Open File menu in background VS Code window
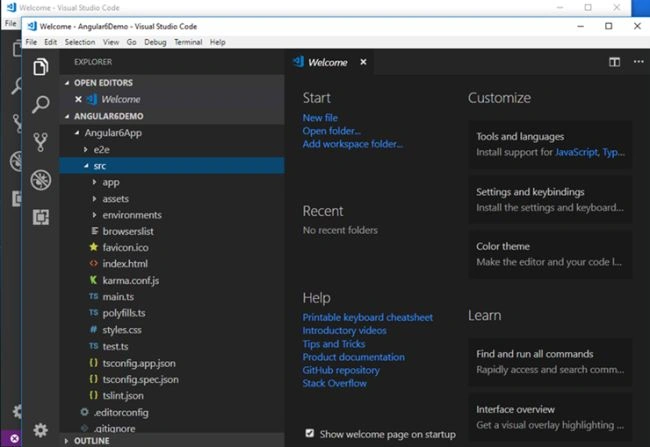 10,23
